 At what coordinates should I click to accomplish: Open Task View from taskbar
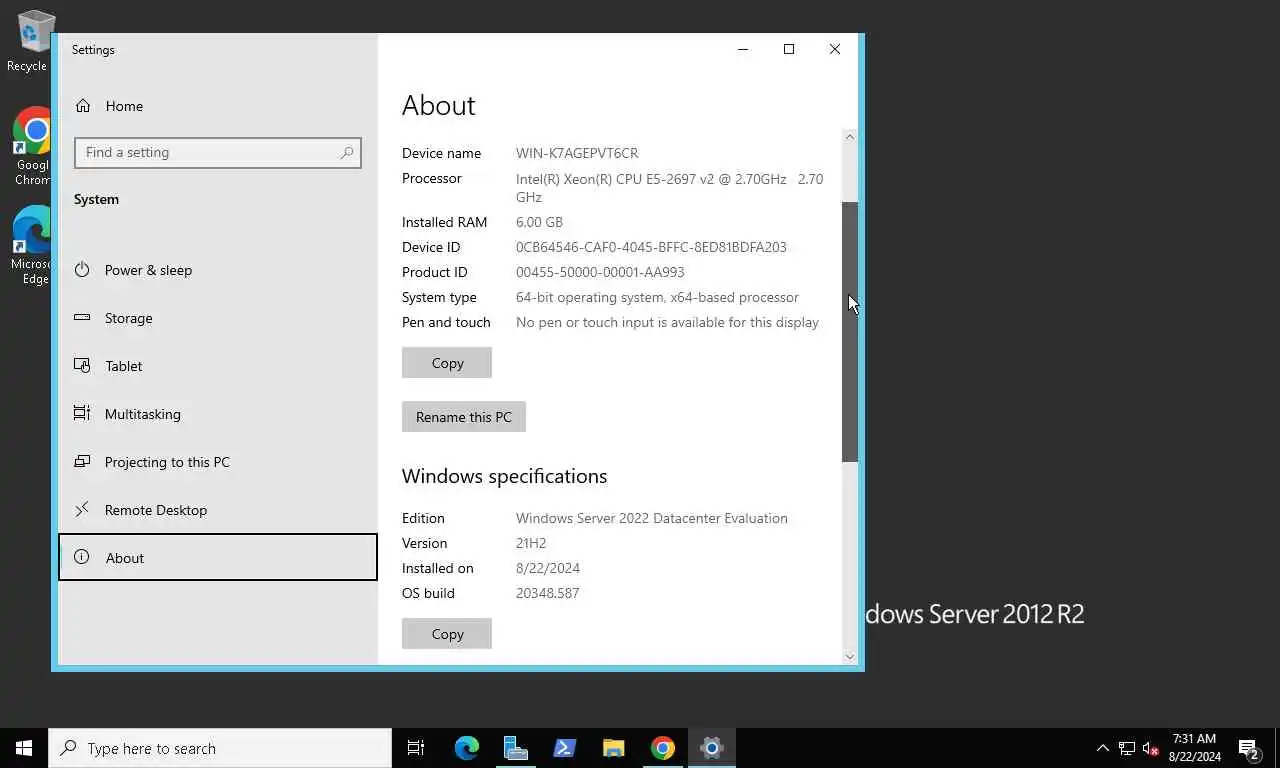click(416, 748)
